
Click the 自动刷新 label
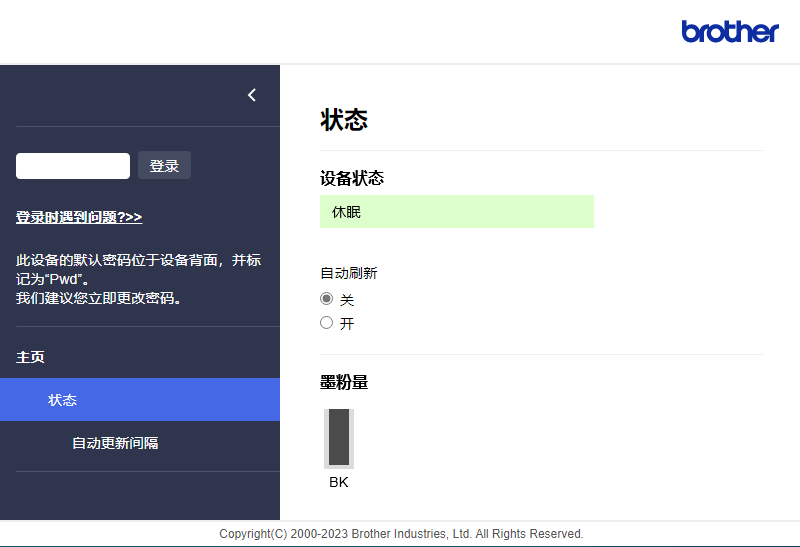coord(349,273)
